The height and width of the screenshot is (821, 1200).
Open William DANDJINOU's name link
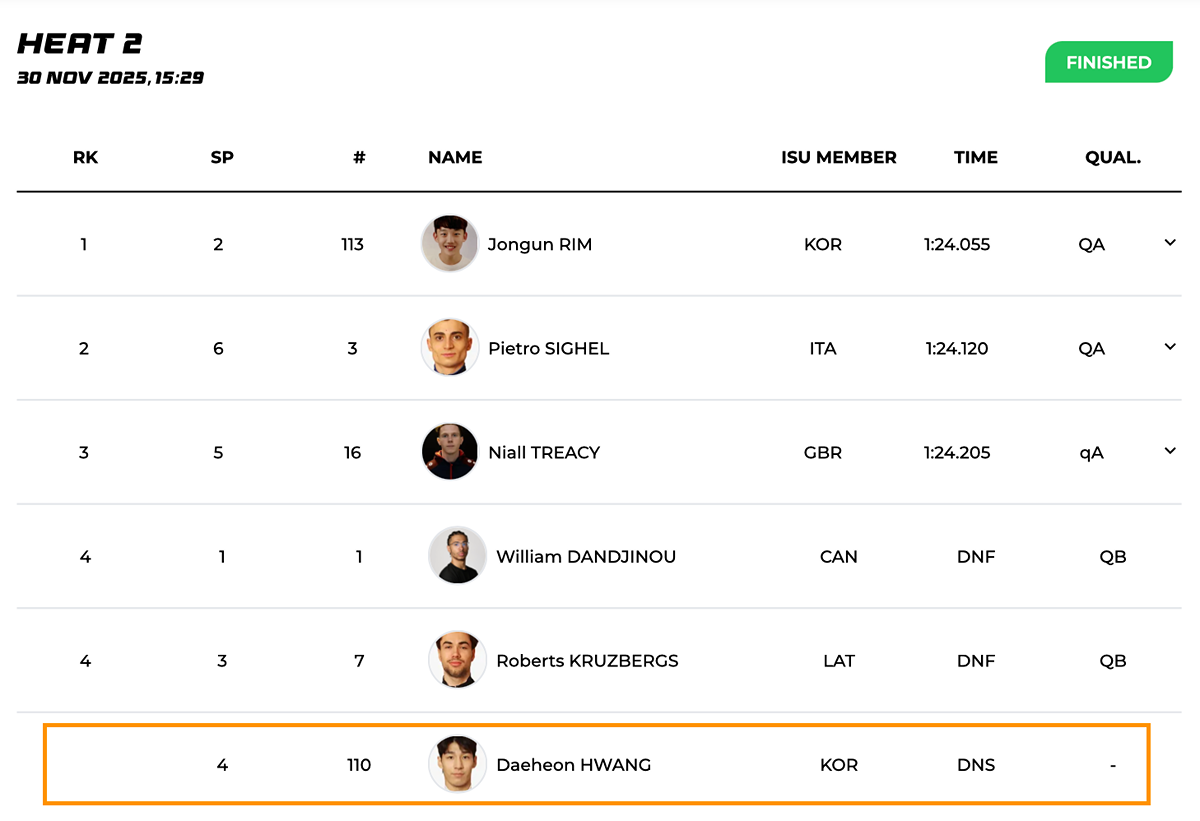586,557
